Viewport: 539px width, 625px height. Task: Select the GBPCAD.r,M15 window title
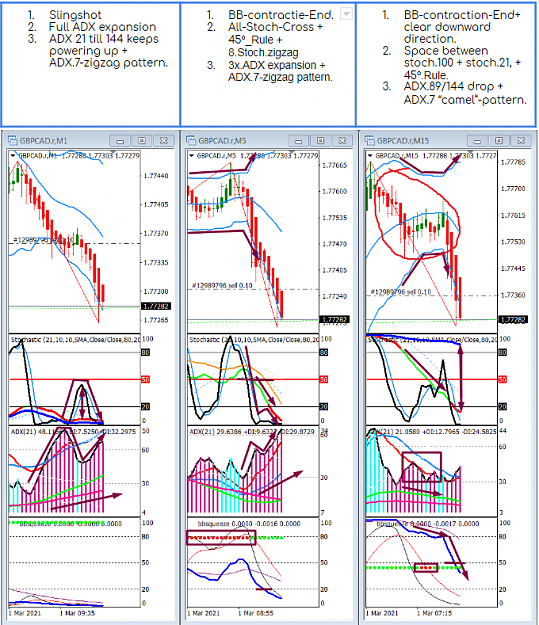click(x=403, y=141)
